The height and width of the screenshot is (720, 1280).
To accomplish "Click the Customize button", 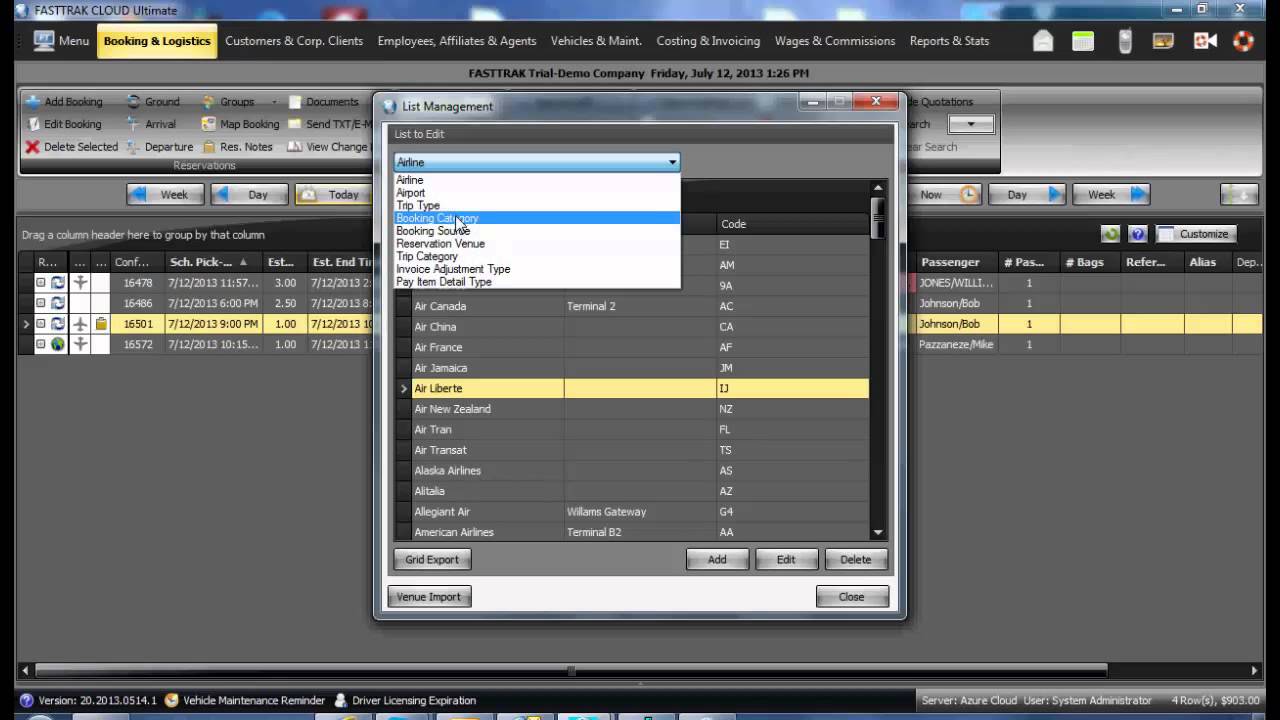I will pos(1196,234).
